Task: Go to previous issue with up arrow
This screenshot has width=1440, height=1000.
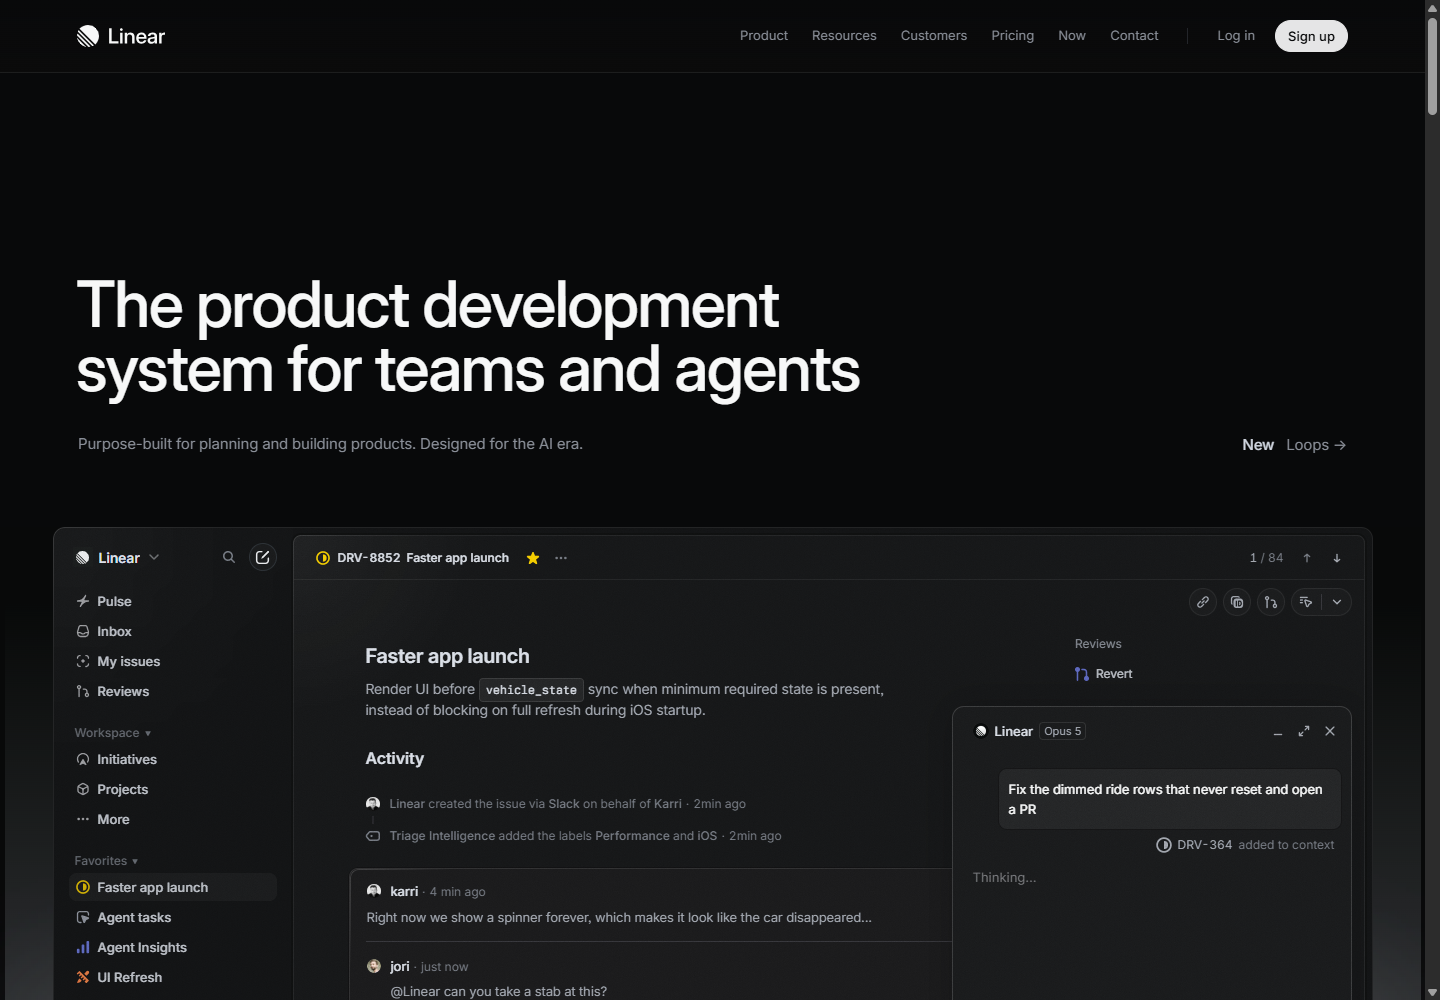Action: point(1307,558)
